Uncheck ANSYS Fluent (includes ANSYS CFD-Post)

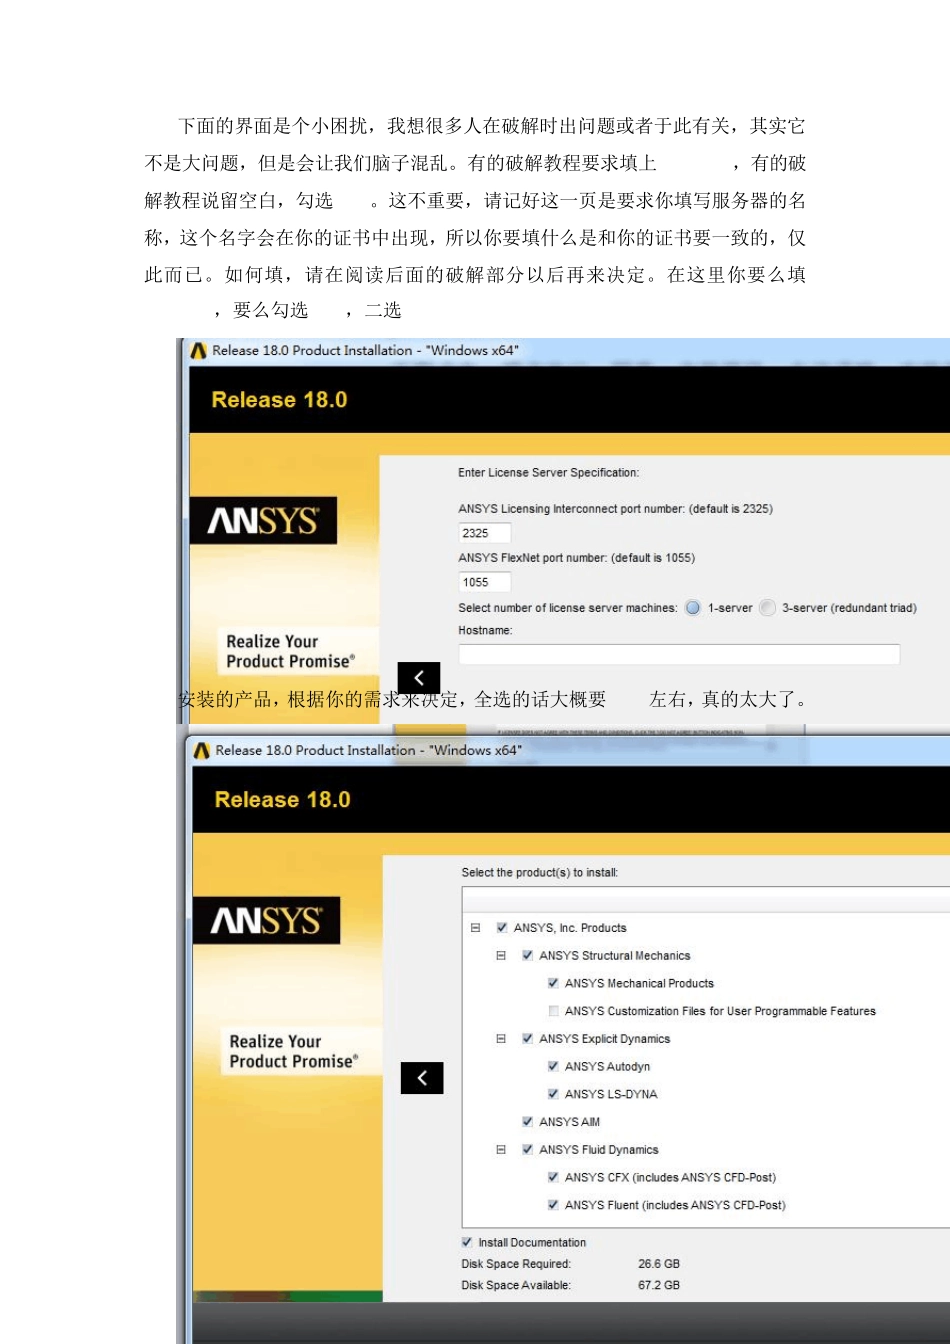click(553, 1205)
